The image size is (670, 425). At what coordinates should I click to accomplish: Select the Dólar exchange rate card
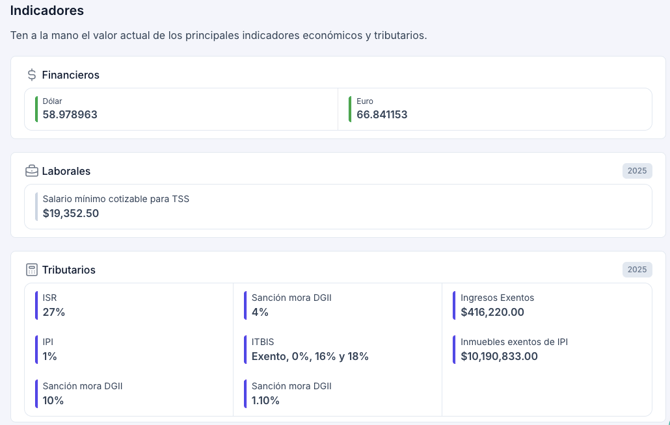pos(182,109)
